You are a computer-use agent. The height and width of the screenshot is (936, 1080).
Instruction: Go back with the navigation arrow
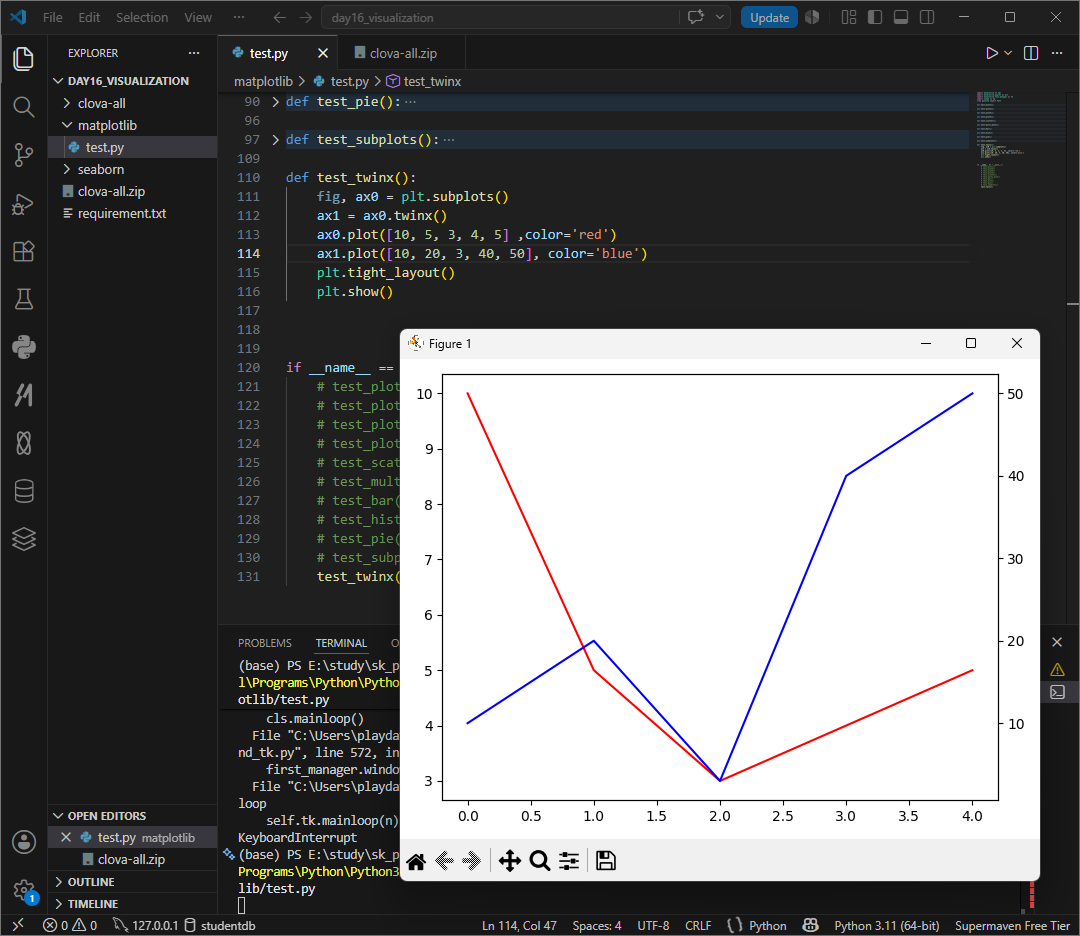point(280,17)
